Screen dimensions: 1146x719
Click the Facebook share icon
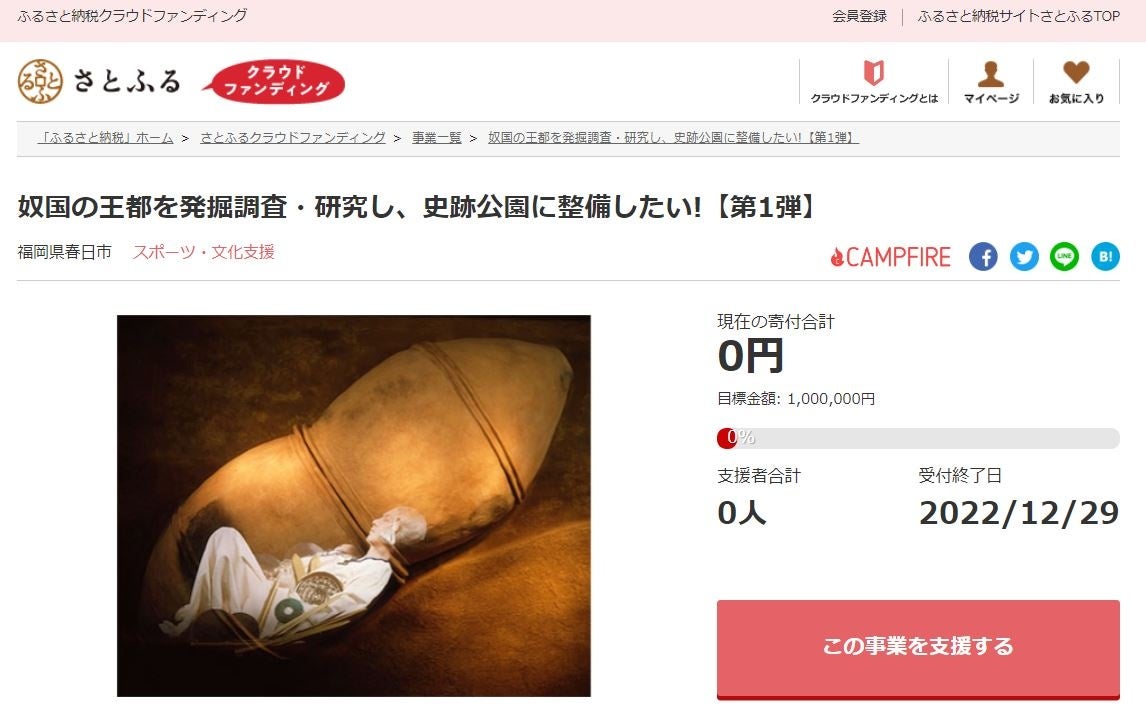click(x=983, y=256)
